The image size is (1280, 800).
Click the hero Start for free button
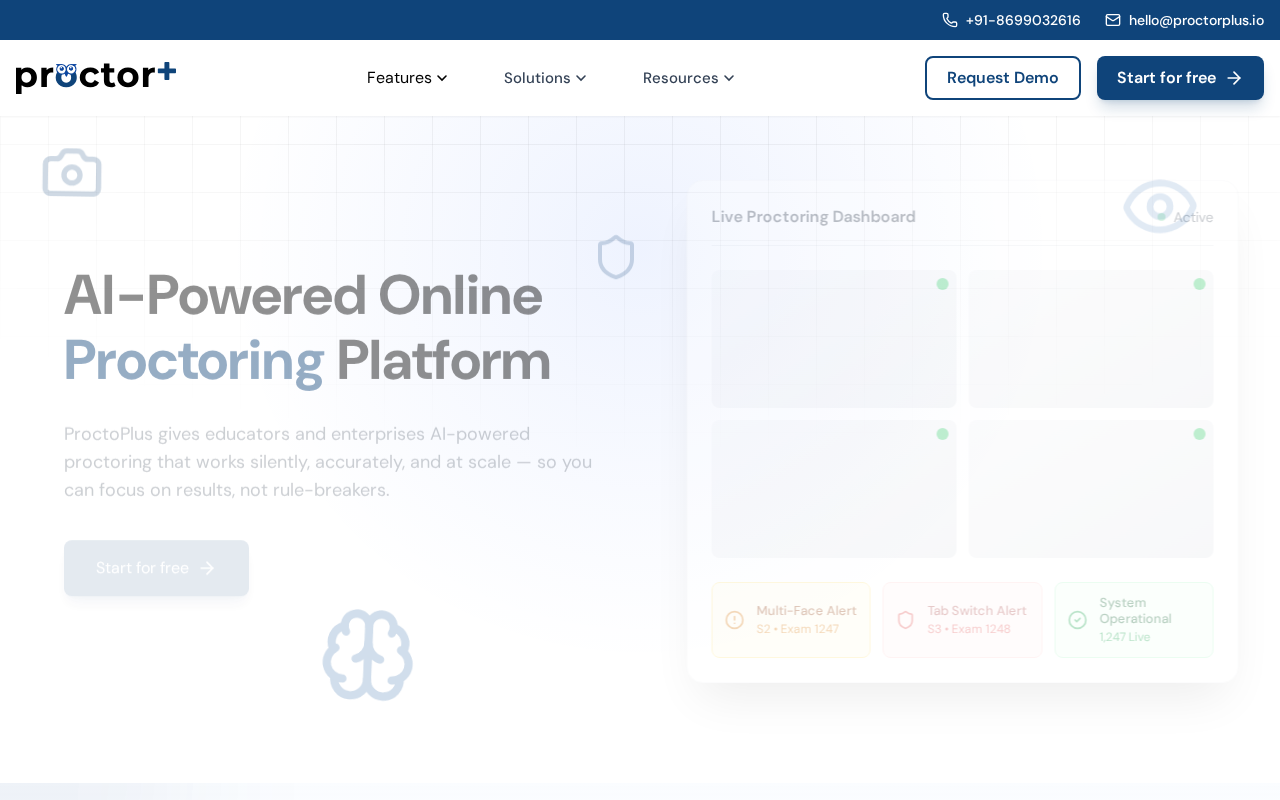[x=156, y=568]
